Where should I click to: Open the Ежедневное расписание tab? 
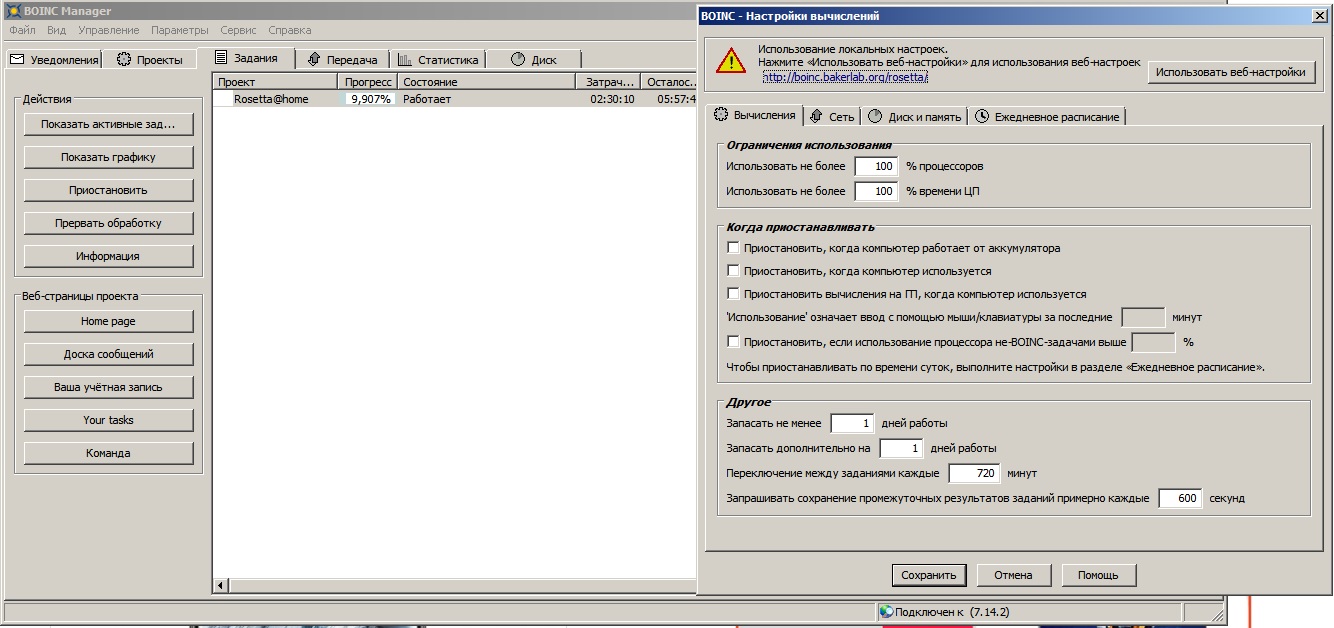[1048, 117]
